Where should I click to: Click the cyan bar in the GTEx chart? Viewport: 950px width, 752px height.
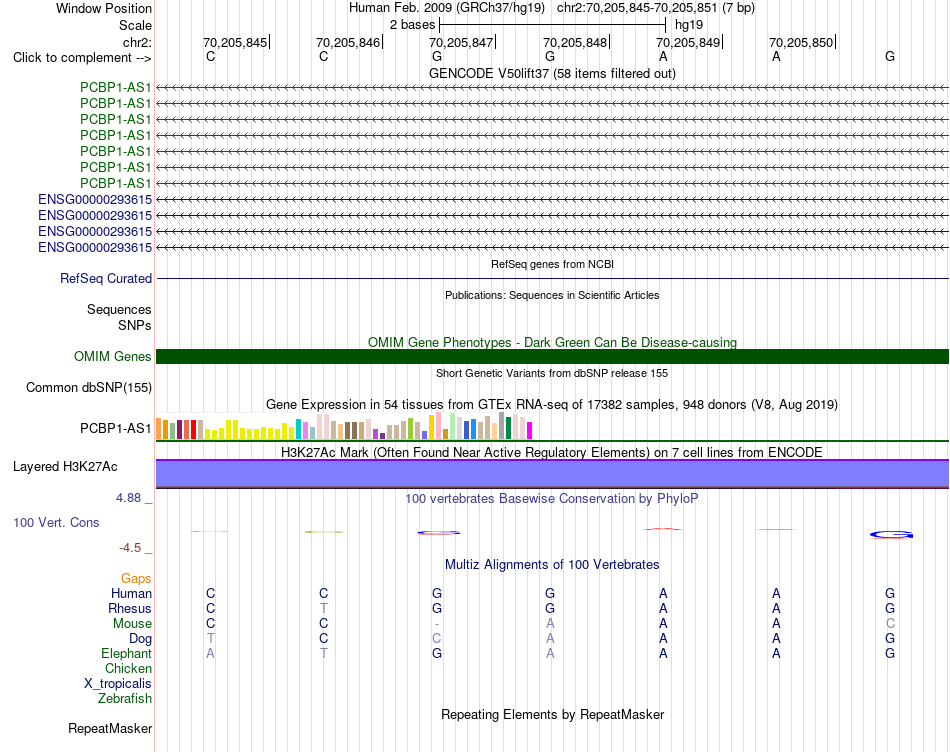[x=298, y=428]
